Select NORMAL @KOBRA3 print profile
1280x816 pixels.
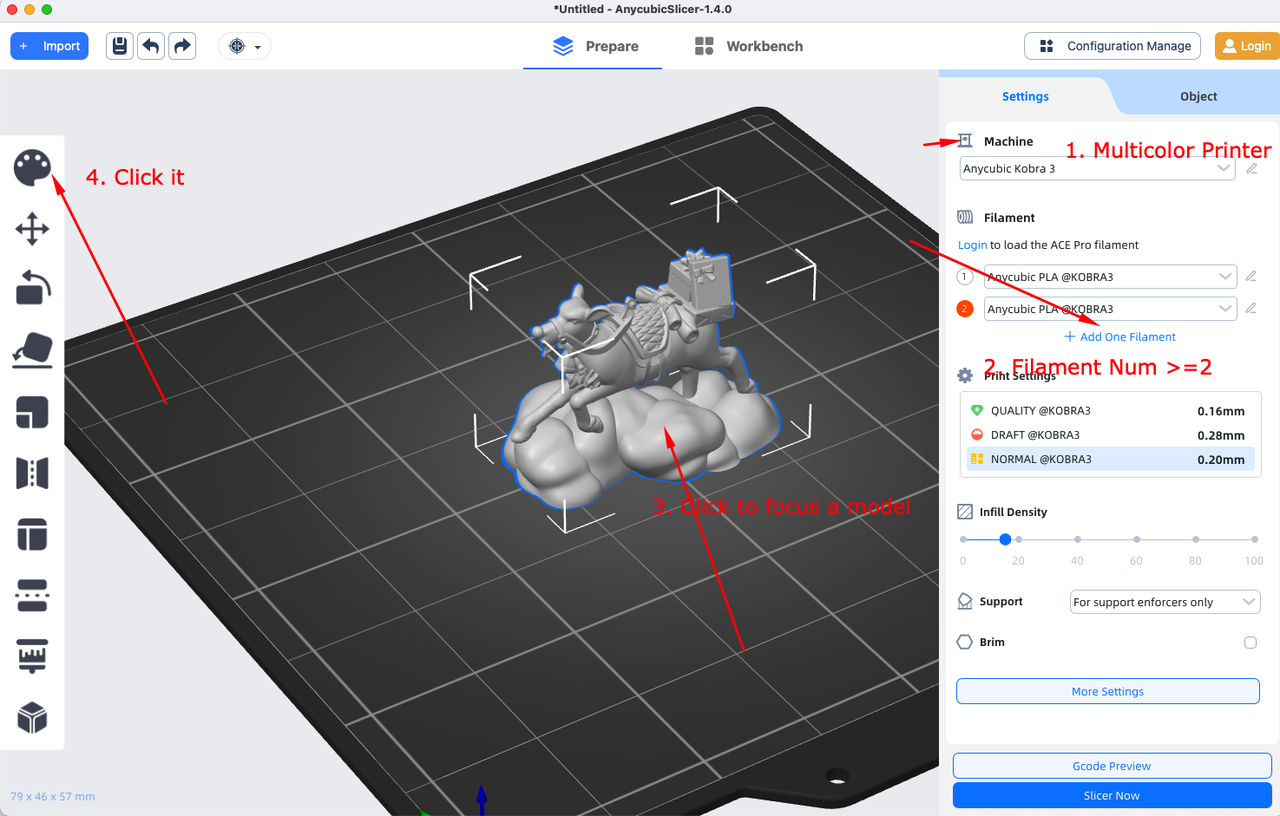point(1108,459)
